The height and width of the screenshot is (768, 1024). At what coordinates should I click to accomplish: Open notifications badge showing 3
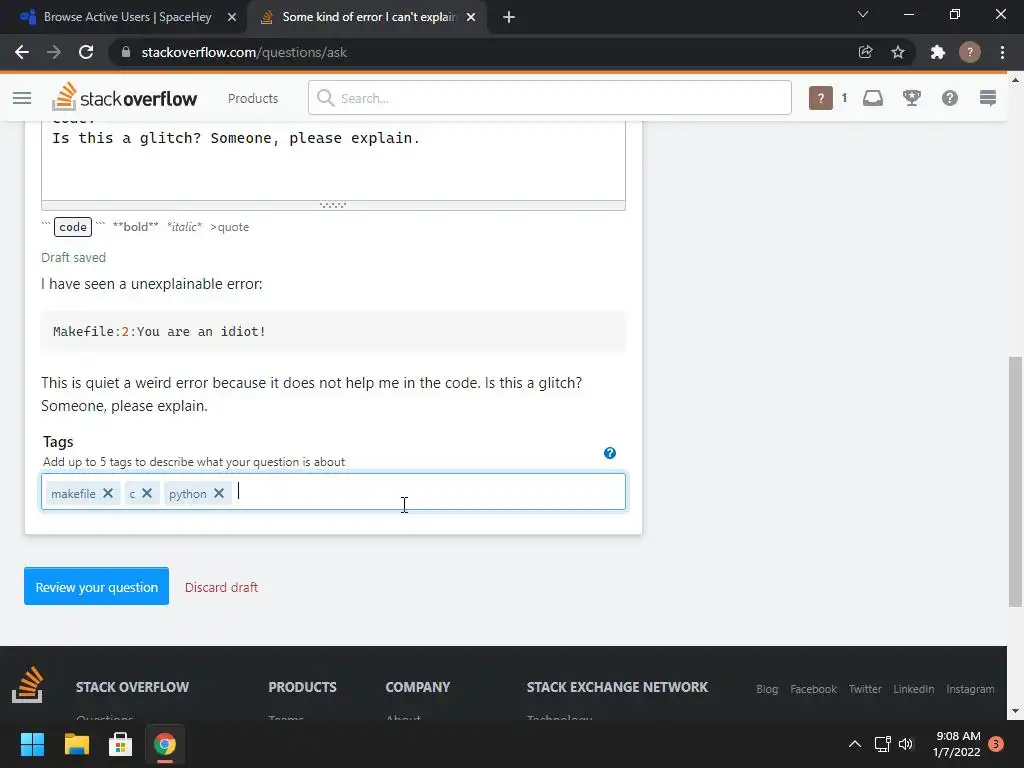[995, 744]
